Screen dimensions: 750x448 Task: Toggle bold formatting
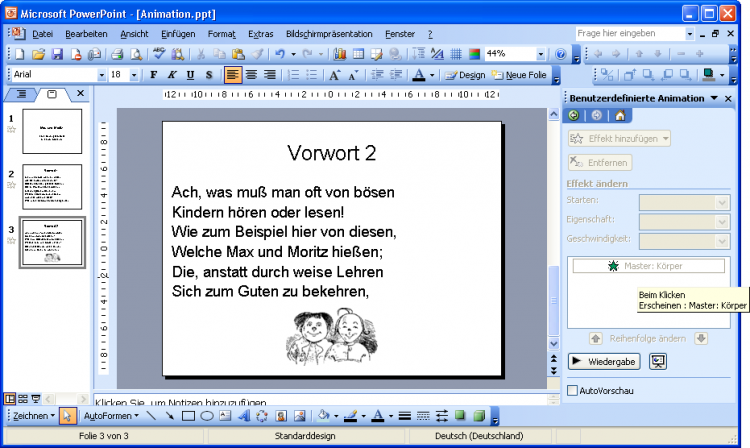point(153,75)
